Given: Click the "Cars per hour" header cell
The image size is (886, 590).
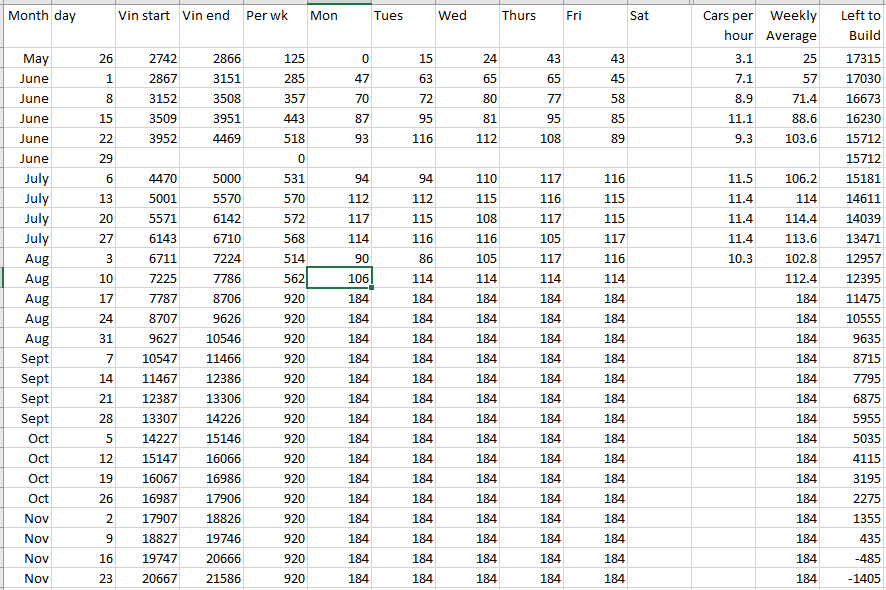Looking at the screenshot, I should 726,26.
